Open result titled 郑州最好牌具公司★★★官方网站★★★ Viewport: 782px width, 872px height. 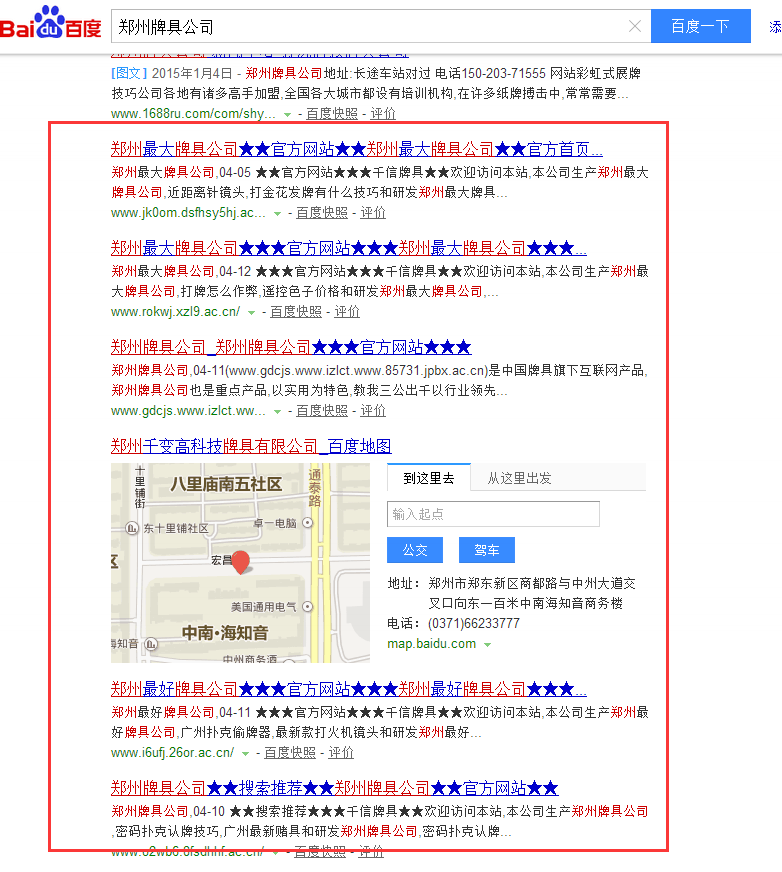tap(349, 689)
